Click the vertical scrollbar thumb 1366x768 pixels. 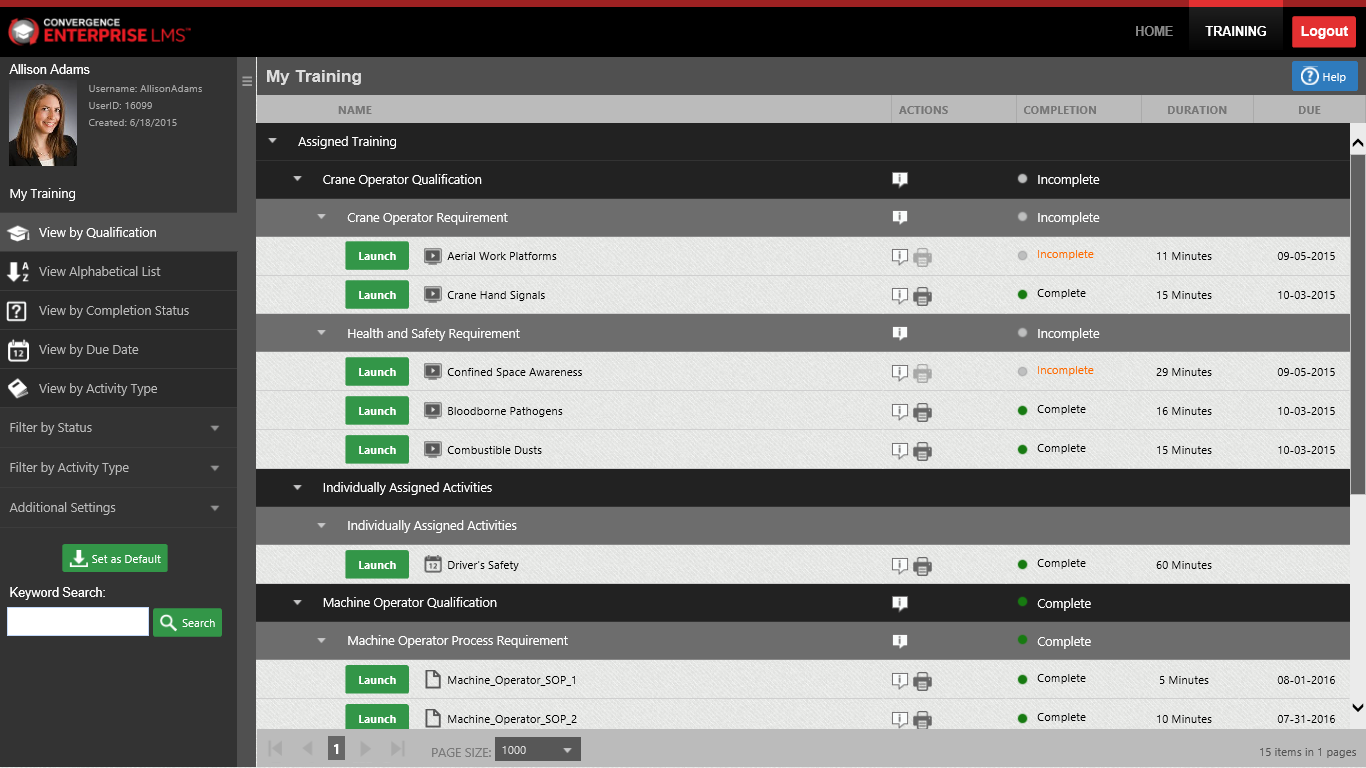pyautogui.click(x=1357, y=323)
